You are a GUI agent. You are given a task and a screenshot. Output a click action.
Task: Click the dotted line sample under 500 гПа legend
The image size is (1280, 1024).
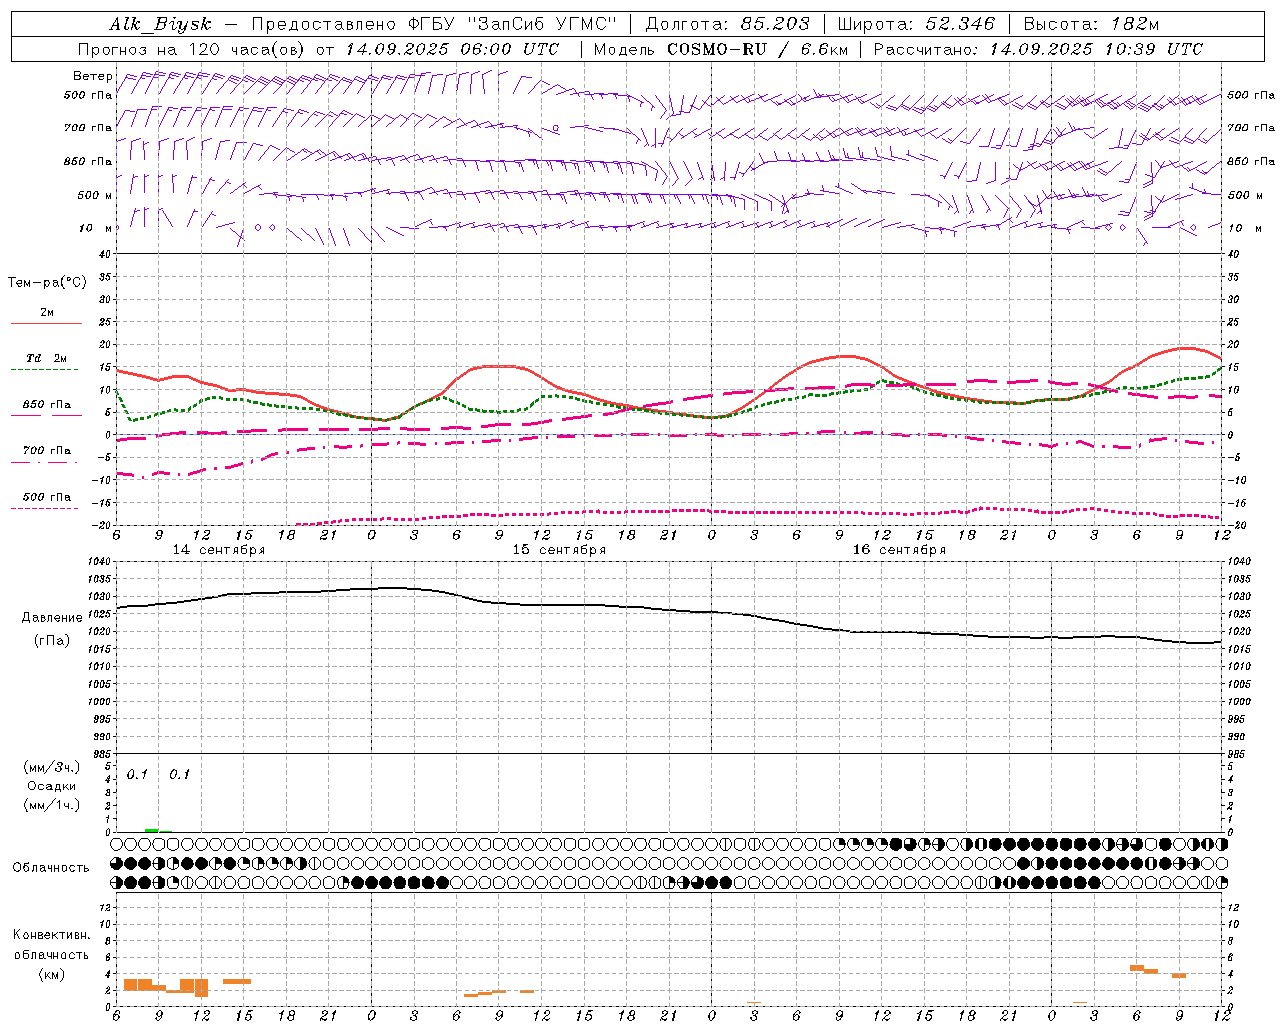pyautogui.click(x=46, y=508)
